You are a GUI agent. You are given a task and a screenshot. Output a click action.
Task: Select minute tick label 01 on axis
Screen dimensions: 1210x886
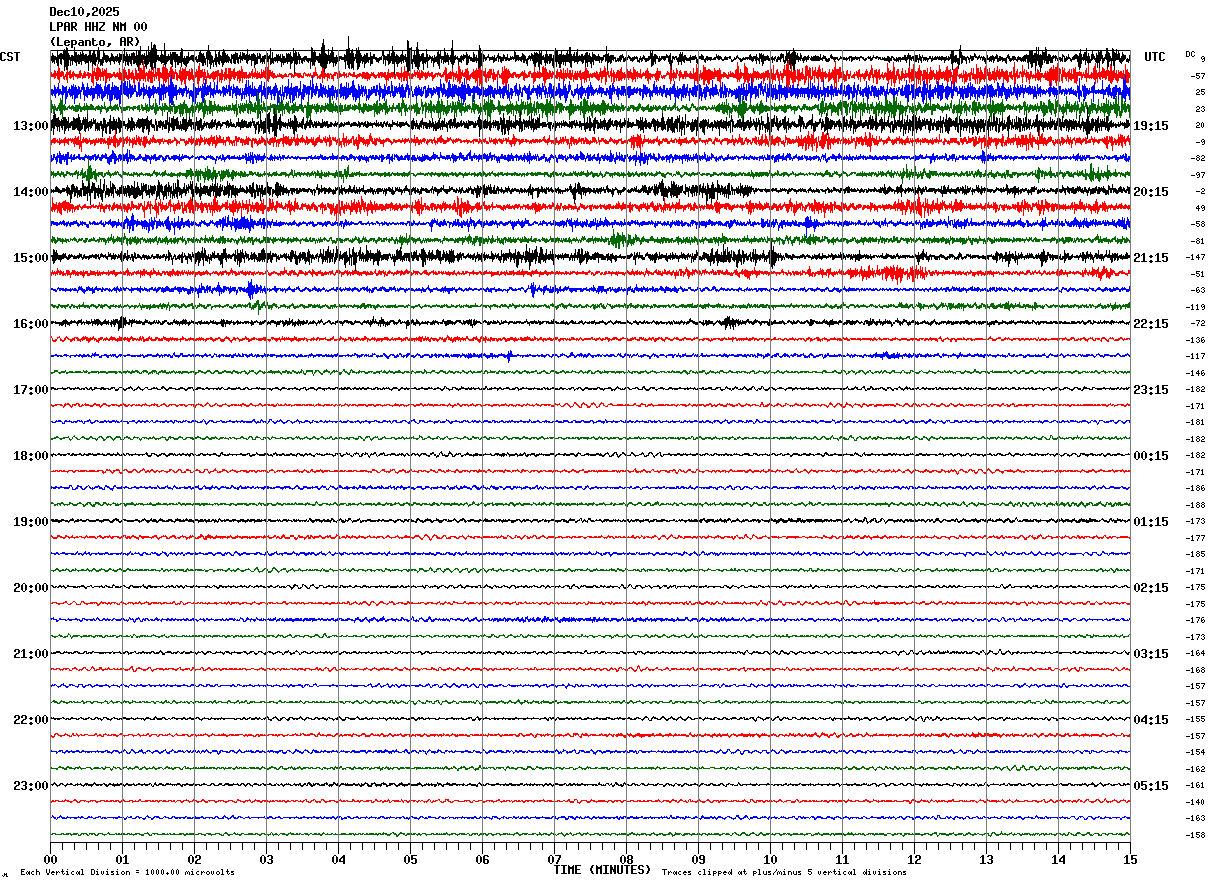pyautogui.click(x=122, y=859)
